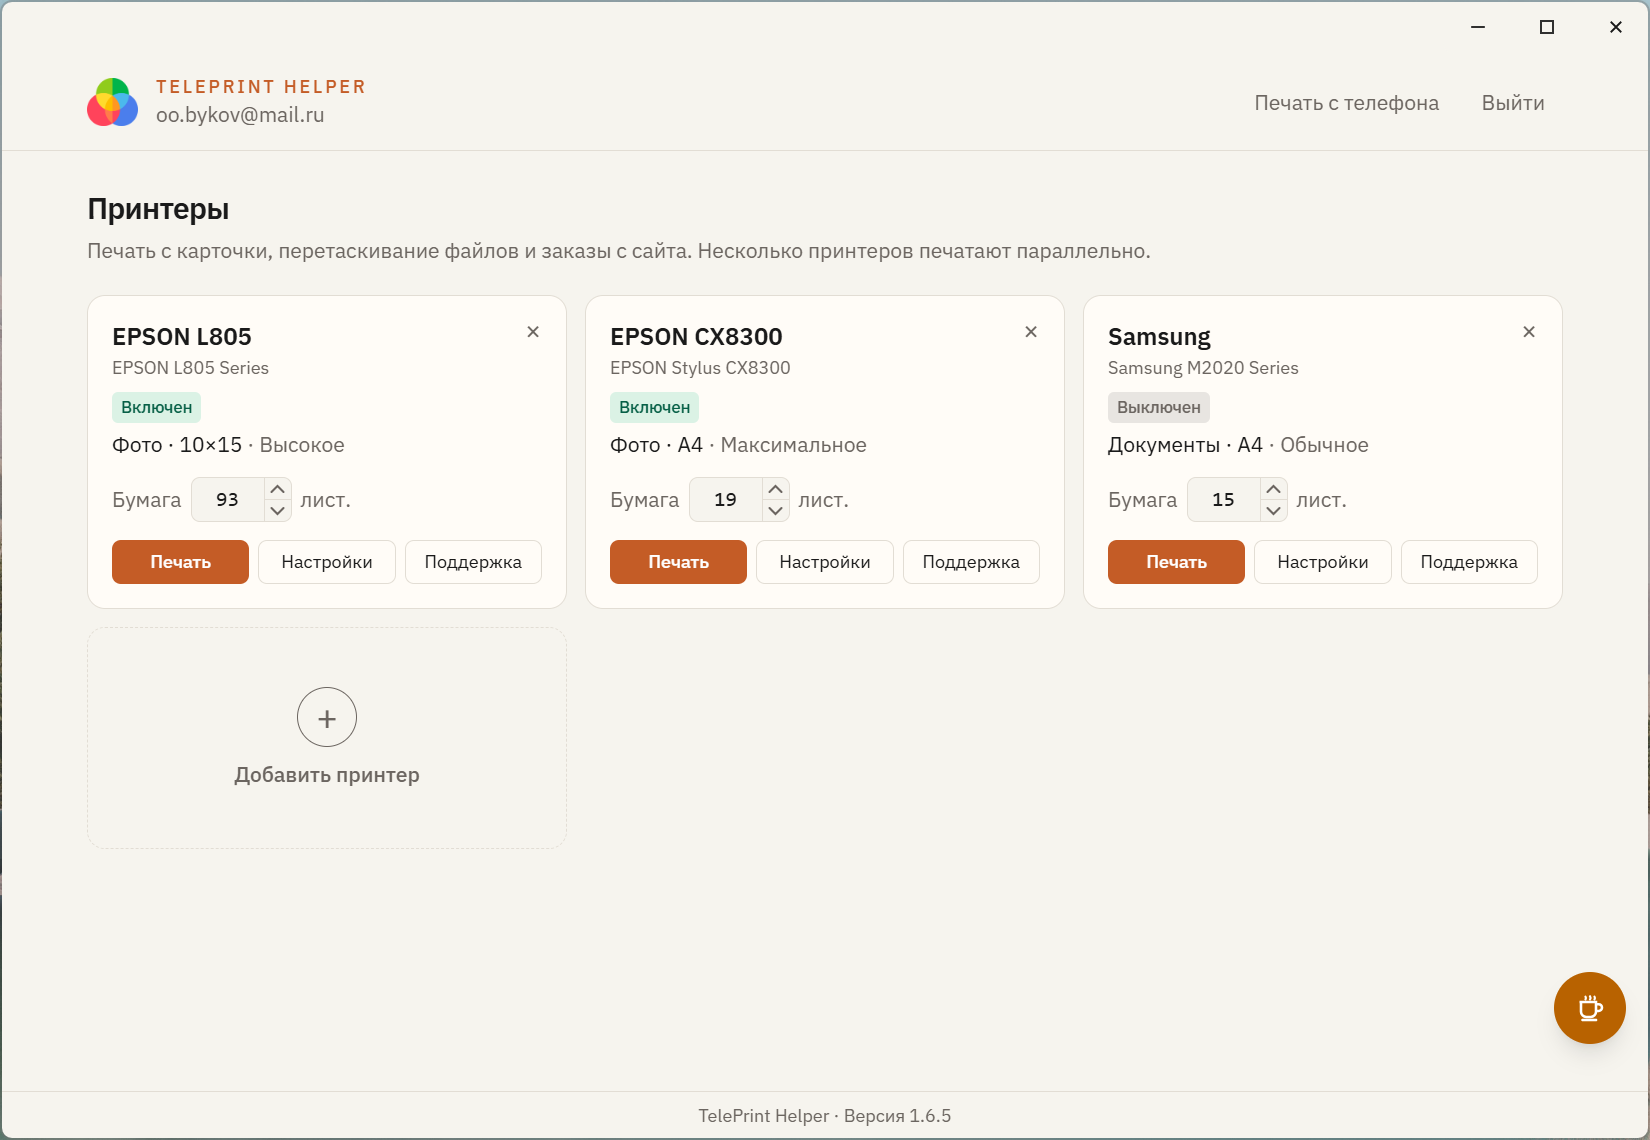
Task: Click the paper count field showing 93
Action: click(228, 500)
